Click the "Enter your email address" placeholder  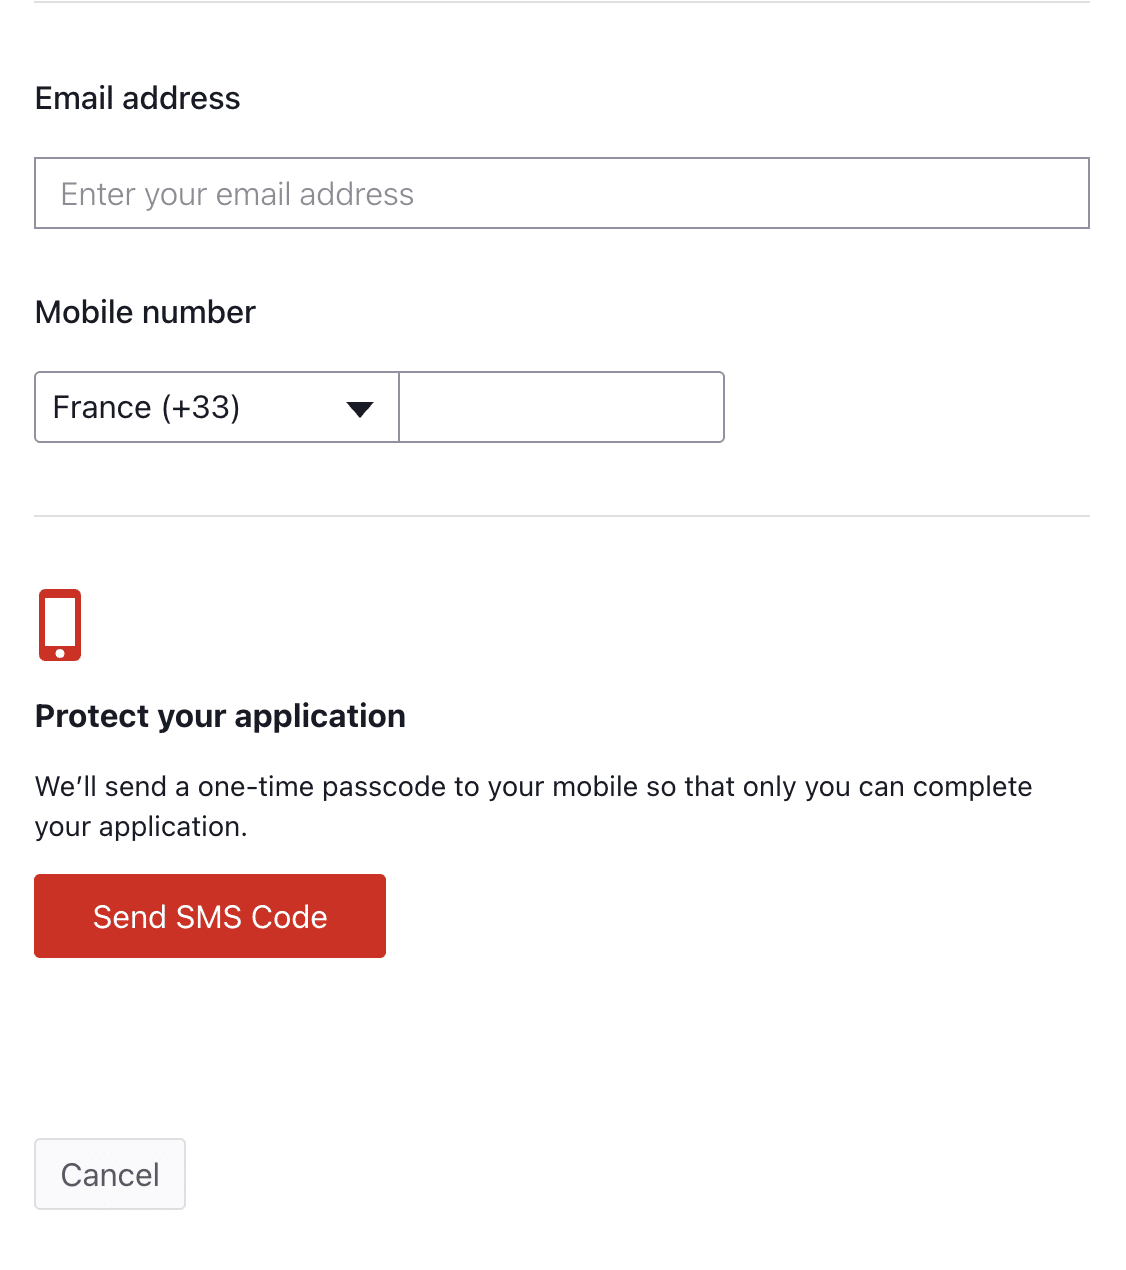pos(237,194)
